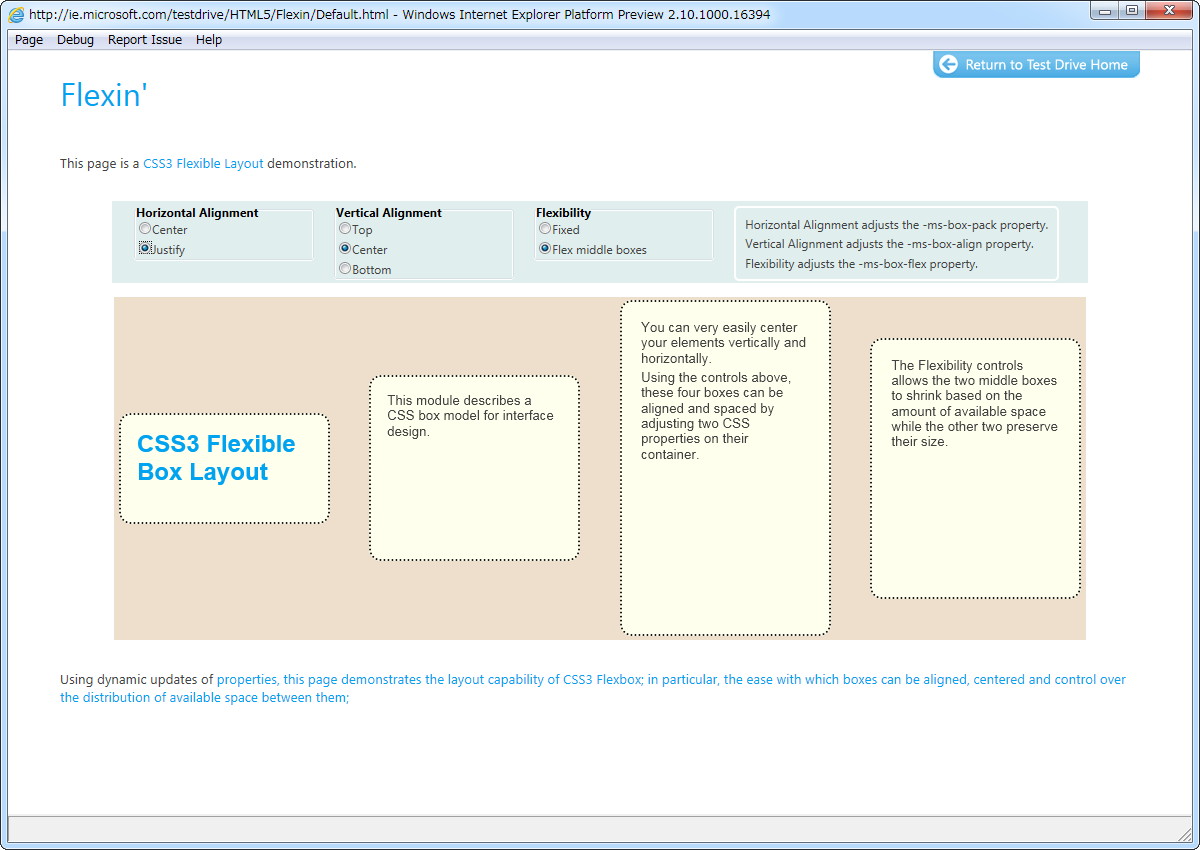The image size is (1200, 850).
Task: Maximize the Internet Explorer window
Action: coord(1131,11)
